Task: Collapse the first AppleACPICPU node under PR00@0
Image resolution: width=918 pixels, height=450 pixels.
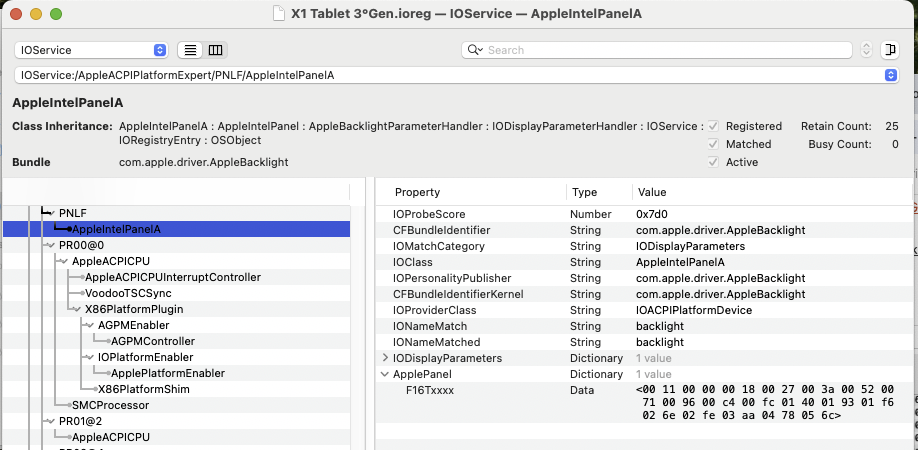Action: [x=64, y=262]
